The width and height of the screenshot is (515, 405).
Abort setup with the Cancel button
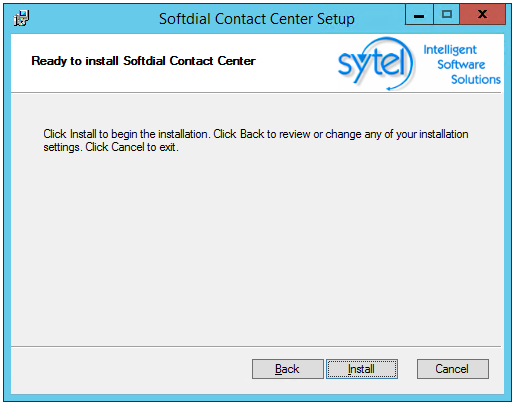(x=453, y=369)
